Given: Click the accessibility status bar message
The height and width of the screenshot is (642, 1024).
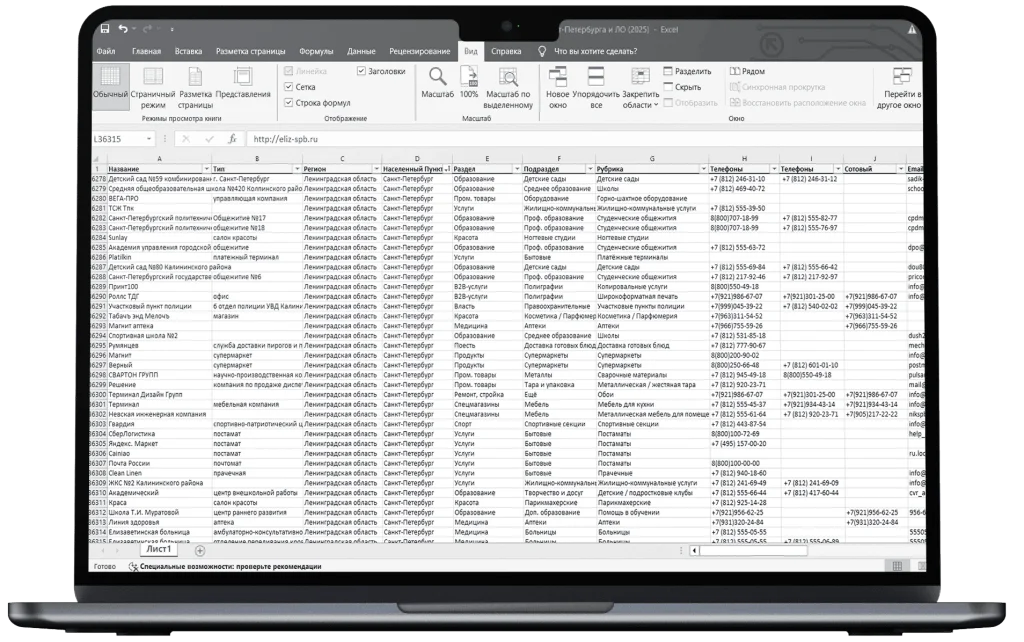Looking at the screenshot, I should click(231, 567).
